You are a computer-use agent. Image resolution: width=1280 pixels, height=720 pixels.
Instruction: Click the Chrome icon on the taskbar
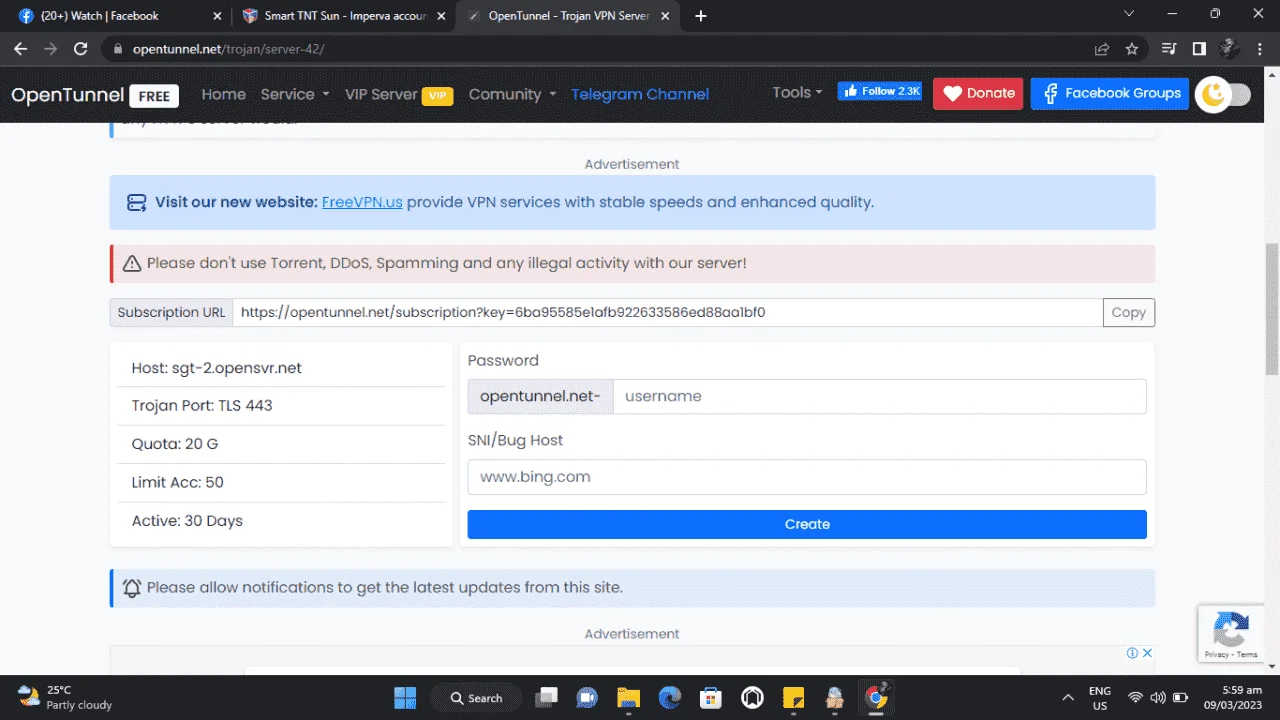pos(876,697)
